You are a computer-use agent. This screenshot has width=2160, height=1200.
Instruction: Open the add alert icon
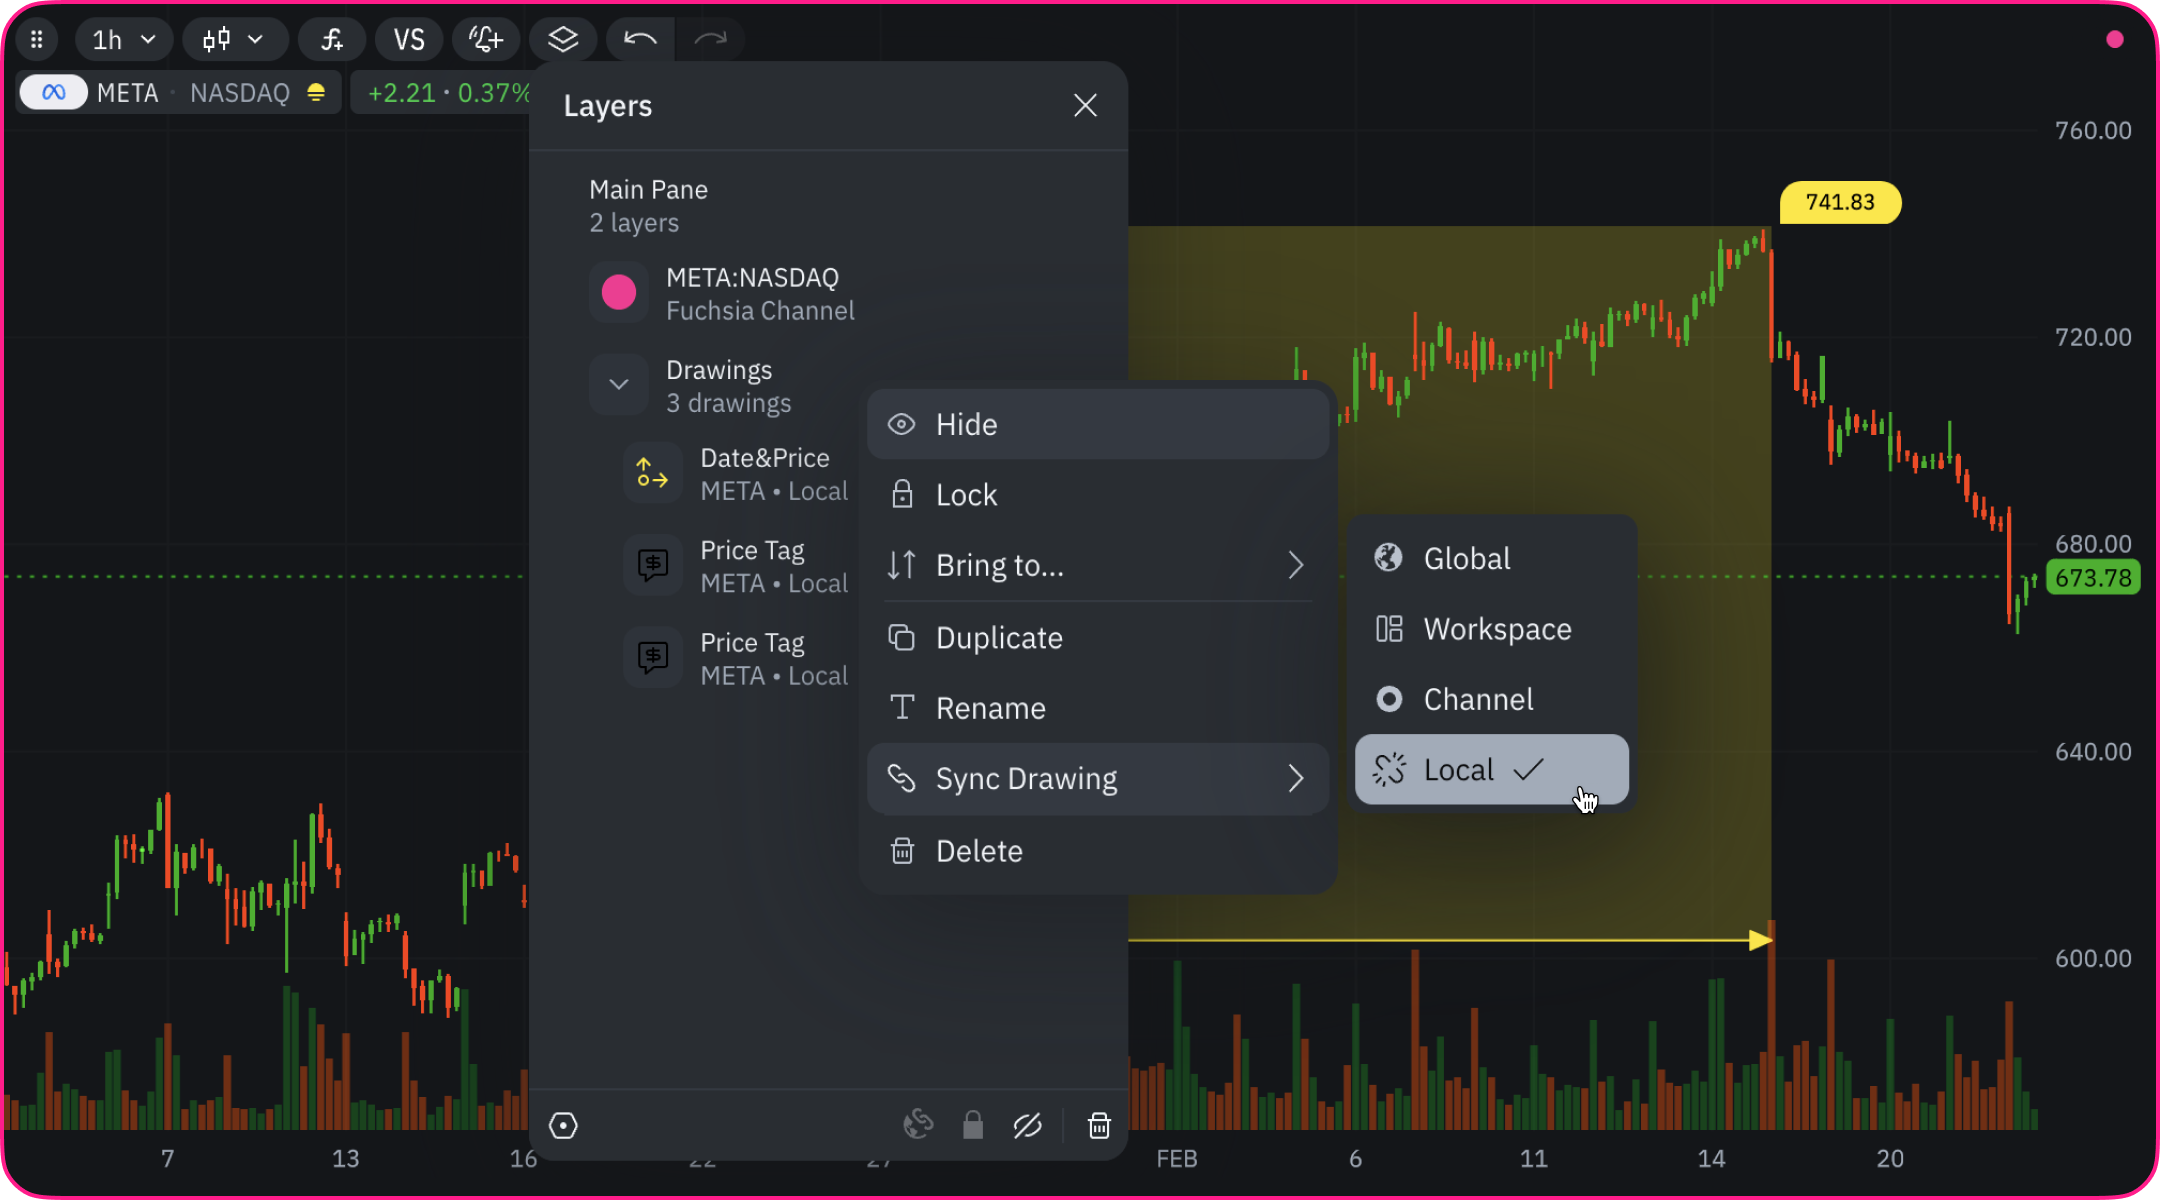tap(486, 40)
